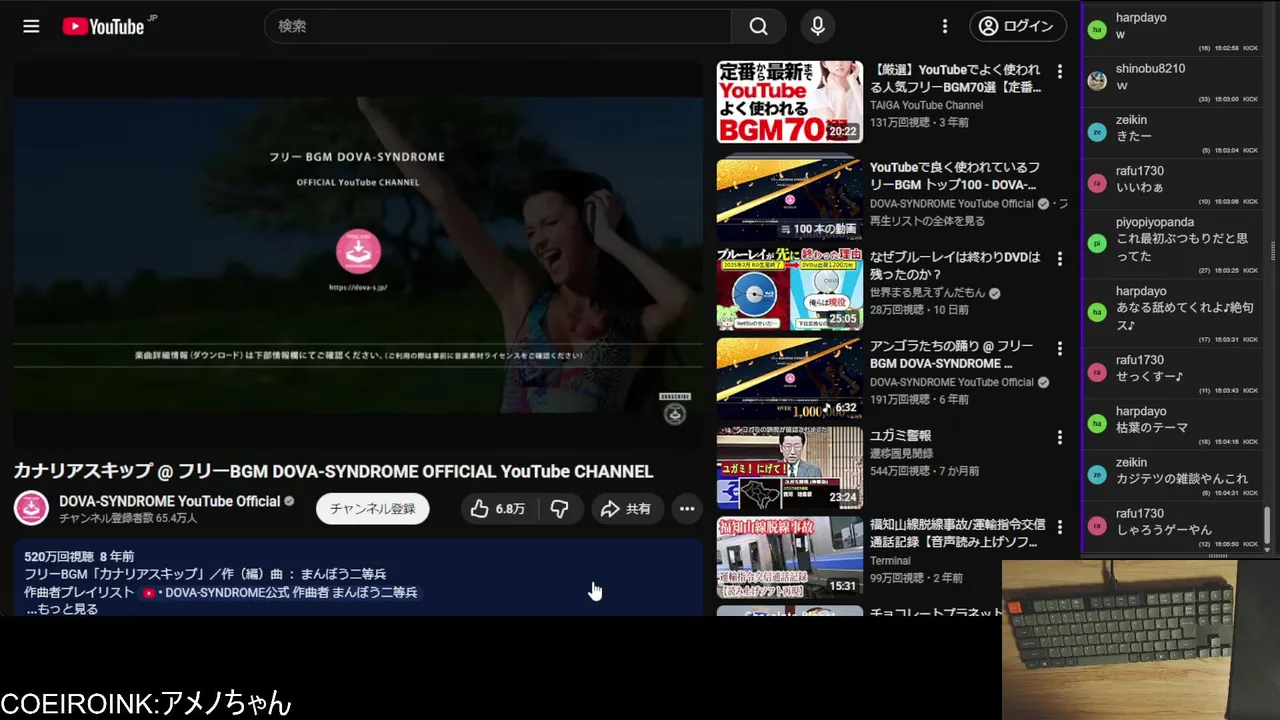Open the ユガミ警報 video thumbnail
This screenshot has width=1280, height=720.
(789, 468)
